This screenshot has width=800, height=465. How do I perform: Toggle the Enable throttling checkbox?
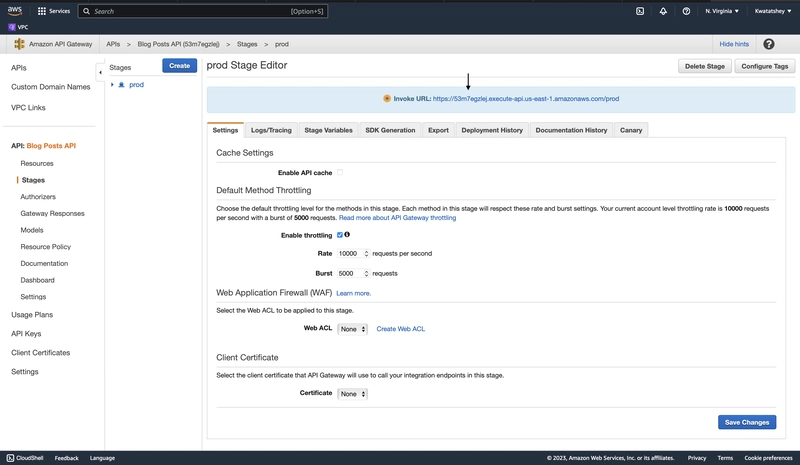point(340,235)
